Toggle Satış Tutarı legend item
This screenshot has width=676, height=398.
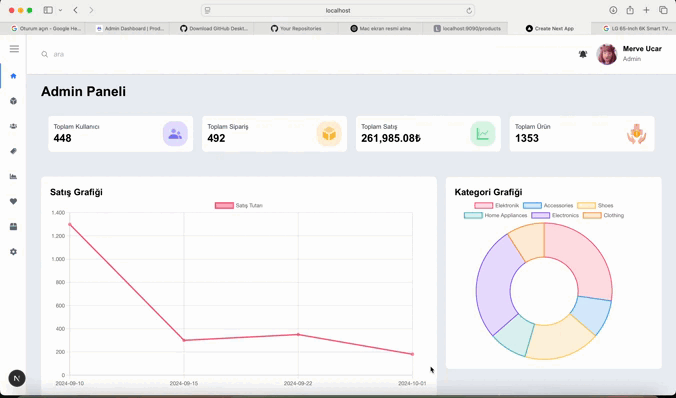tap(239, 206)
